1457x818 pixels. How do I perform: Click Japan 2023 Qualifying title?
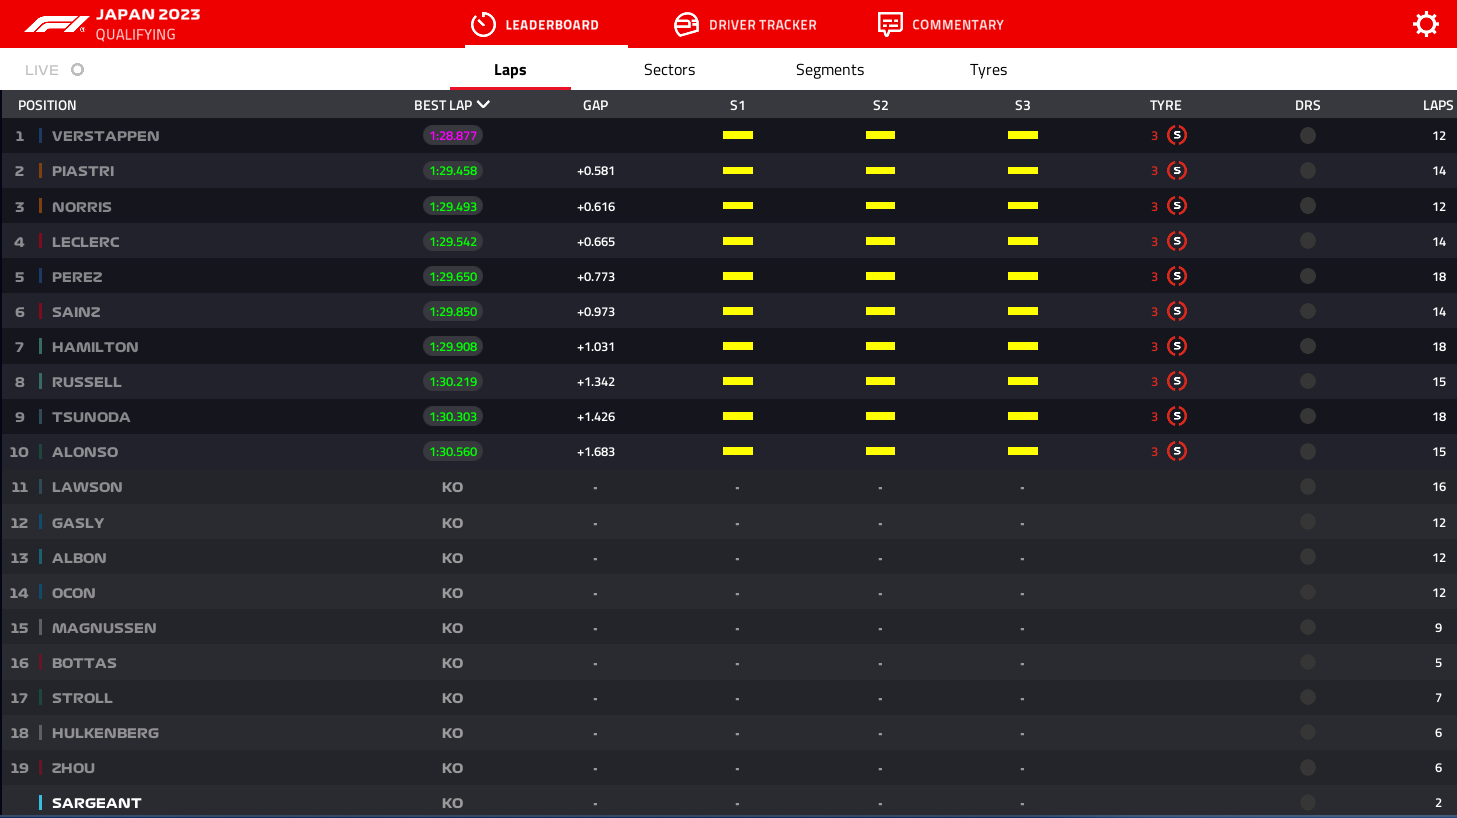148,24
